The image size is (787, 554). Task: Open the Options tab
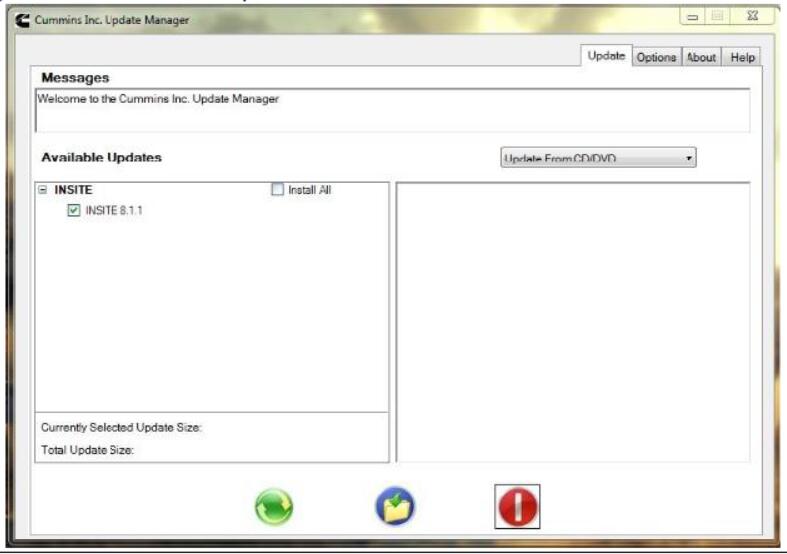click(x=656, y=57)
